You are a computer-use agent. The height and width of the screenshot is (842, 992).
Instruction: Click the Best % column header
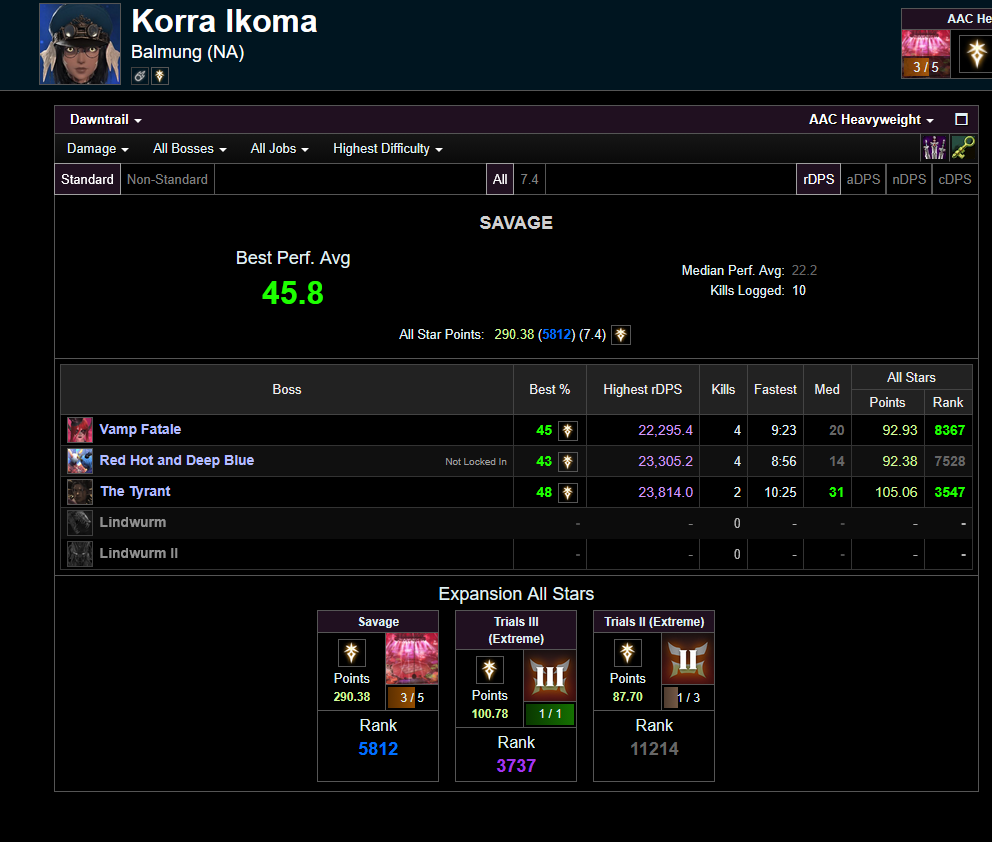click(550, 390)
